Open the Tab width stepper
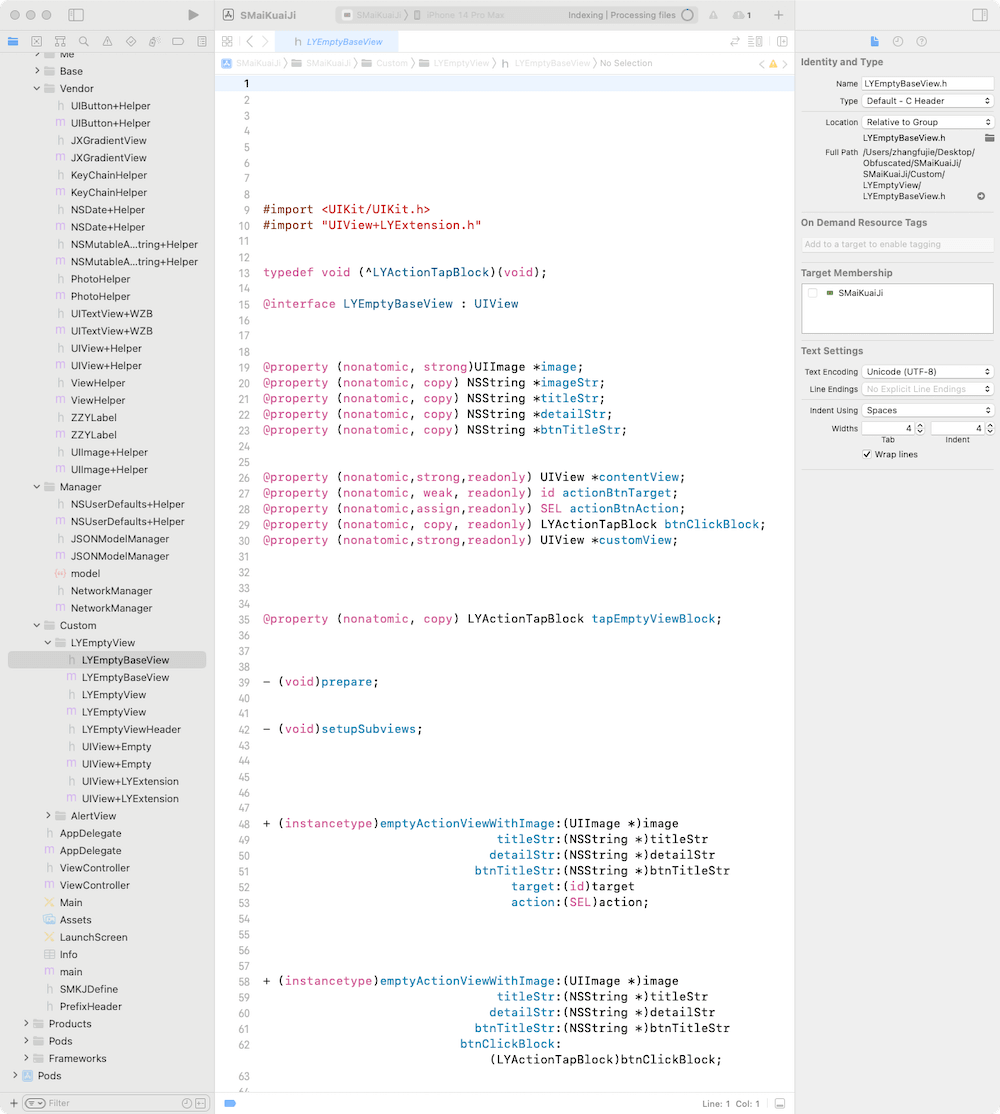Viewport: 1000px width, 1114px height. click(x=920, y=428)
